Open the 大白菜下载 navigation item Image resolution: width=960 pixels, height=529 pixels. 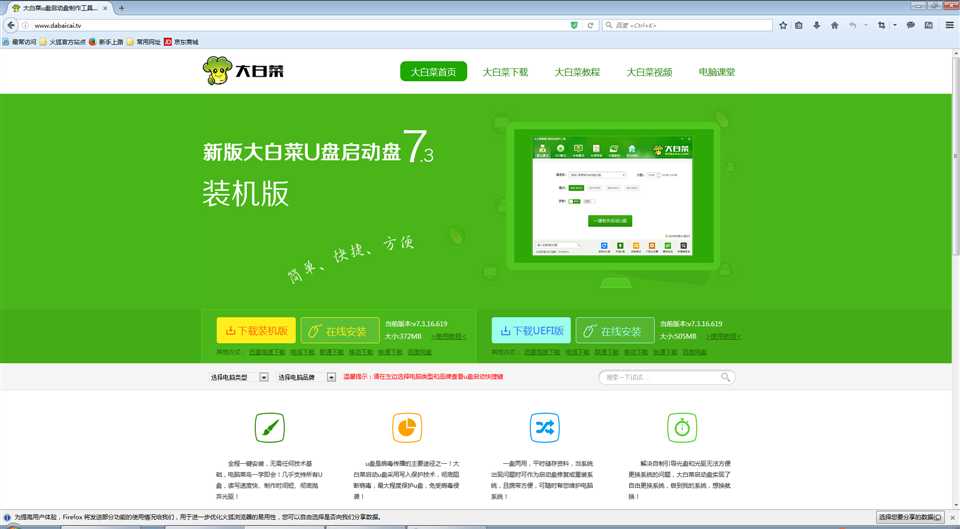coord(505,72)
